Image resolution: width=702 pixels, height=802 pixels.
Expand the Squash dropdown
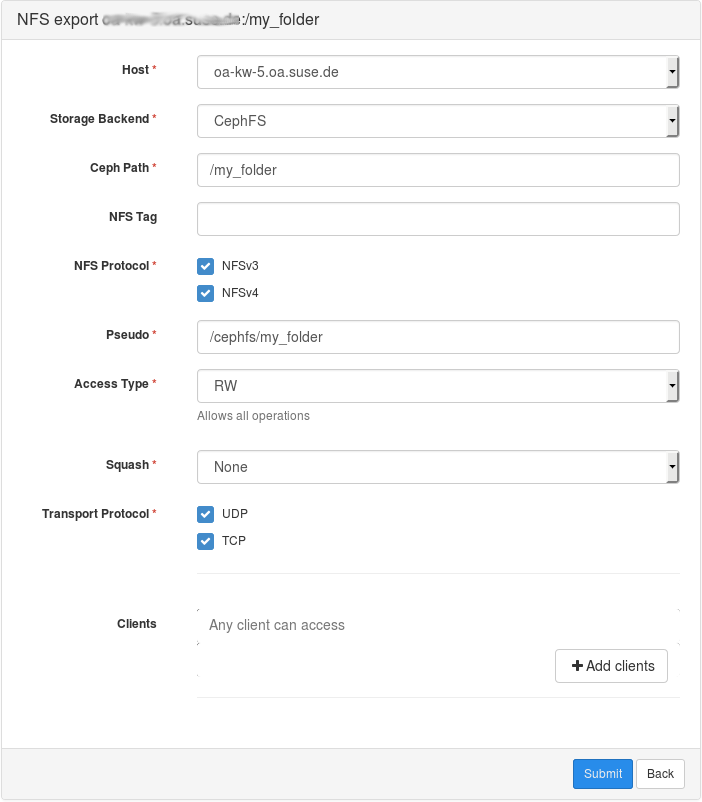[438, 467]
